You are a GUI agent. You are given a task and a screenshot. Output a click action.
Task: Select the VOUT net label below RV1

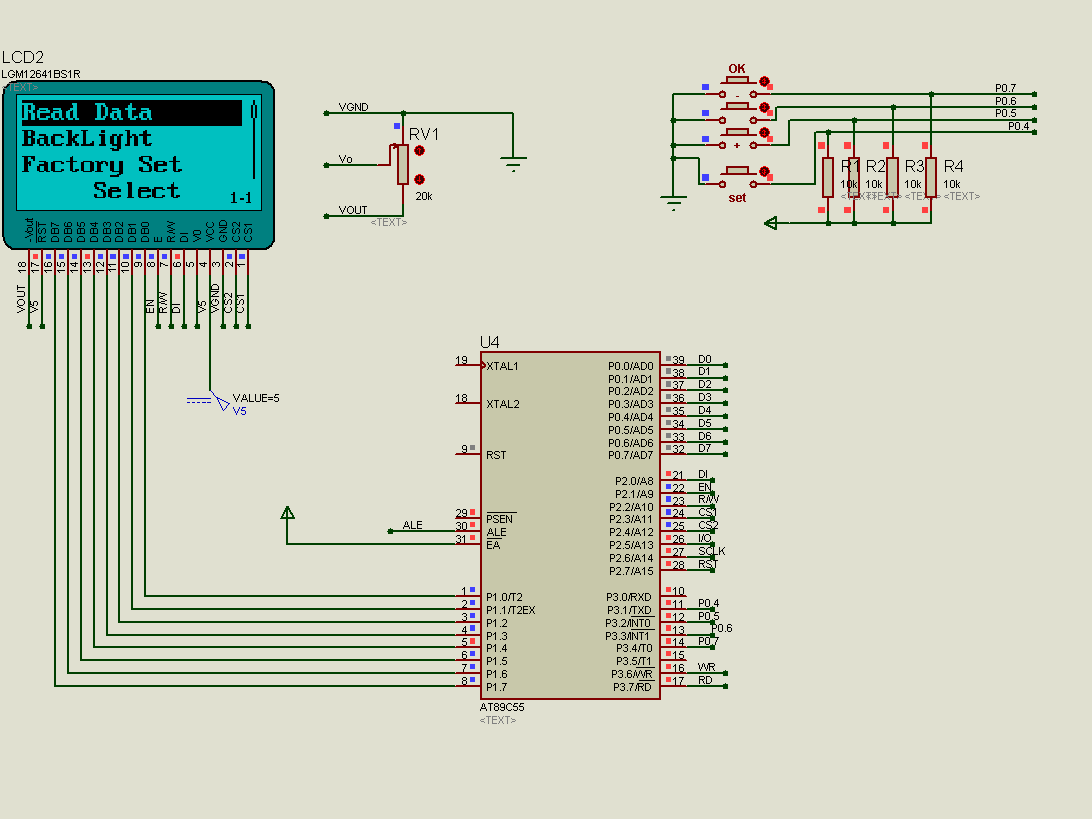coord(352,210)
